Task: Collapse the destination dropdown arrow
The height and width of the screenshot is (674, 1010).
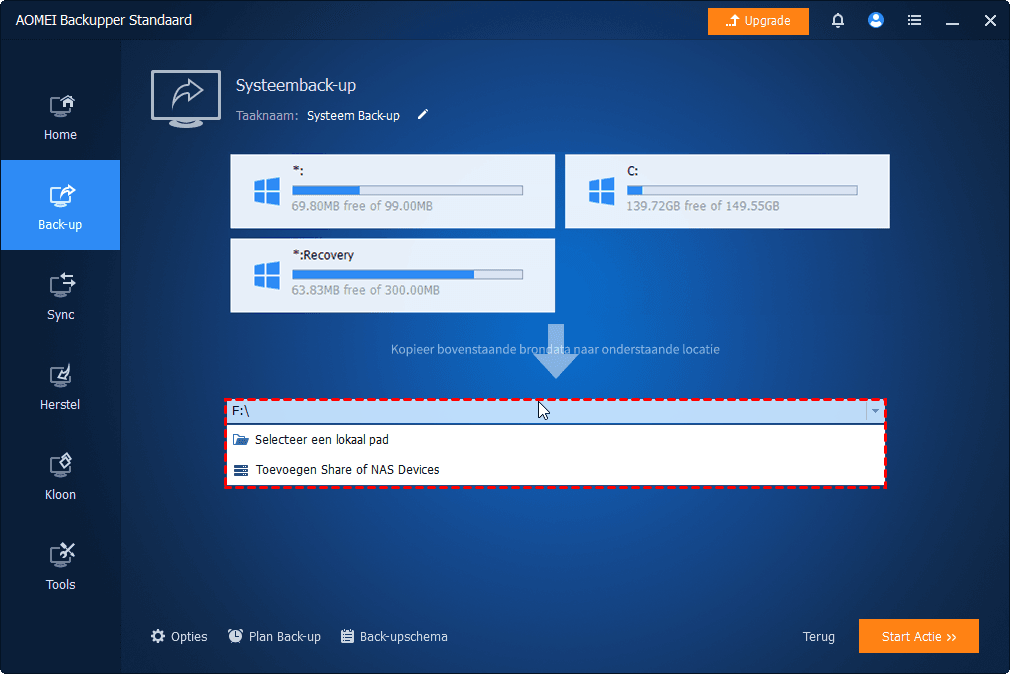Action: (875, 411)
